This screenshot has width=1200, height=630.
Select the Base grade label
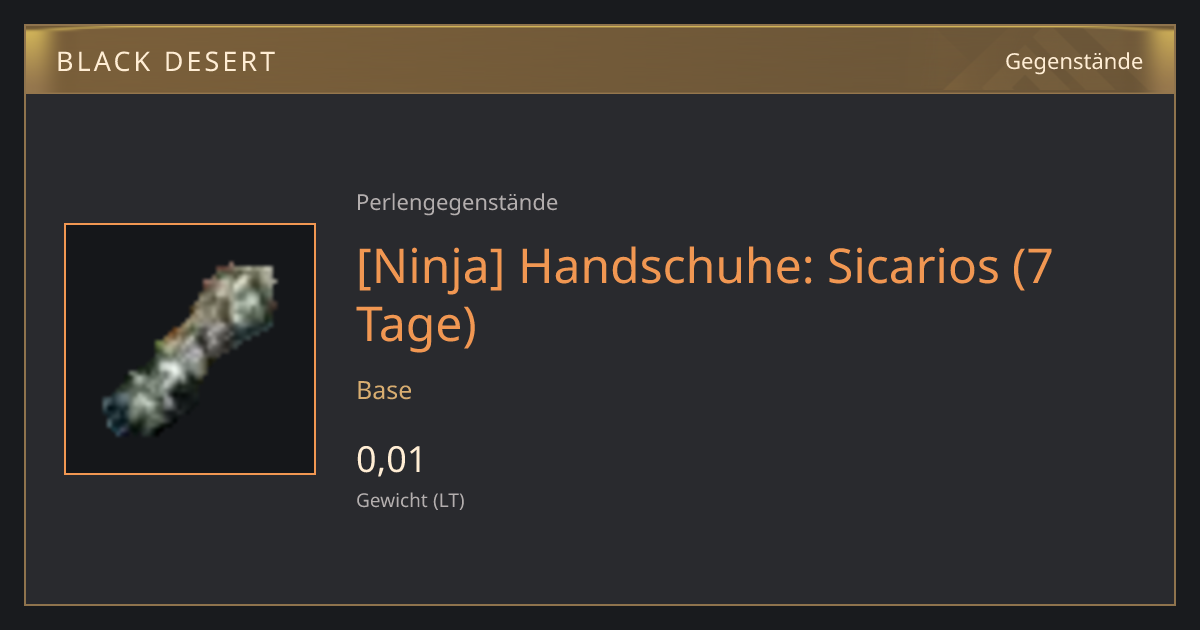pyautogui.click(x=384, y=390)
